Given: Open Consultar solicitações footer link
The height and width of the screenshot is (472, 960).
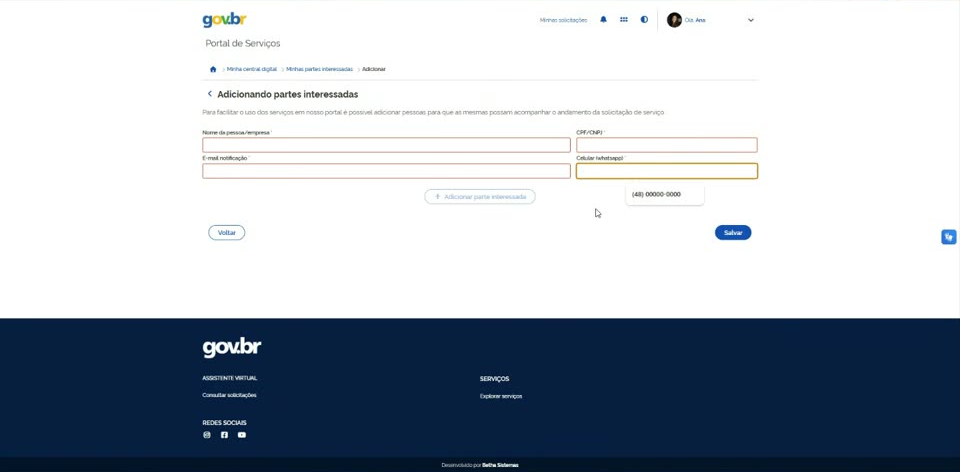Looking at the screenshot, I should coord(230,395).
